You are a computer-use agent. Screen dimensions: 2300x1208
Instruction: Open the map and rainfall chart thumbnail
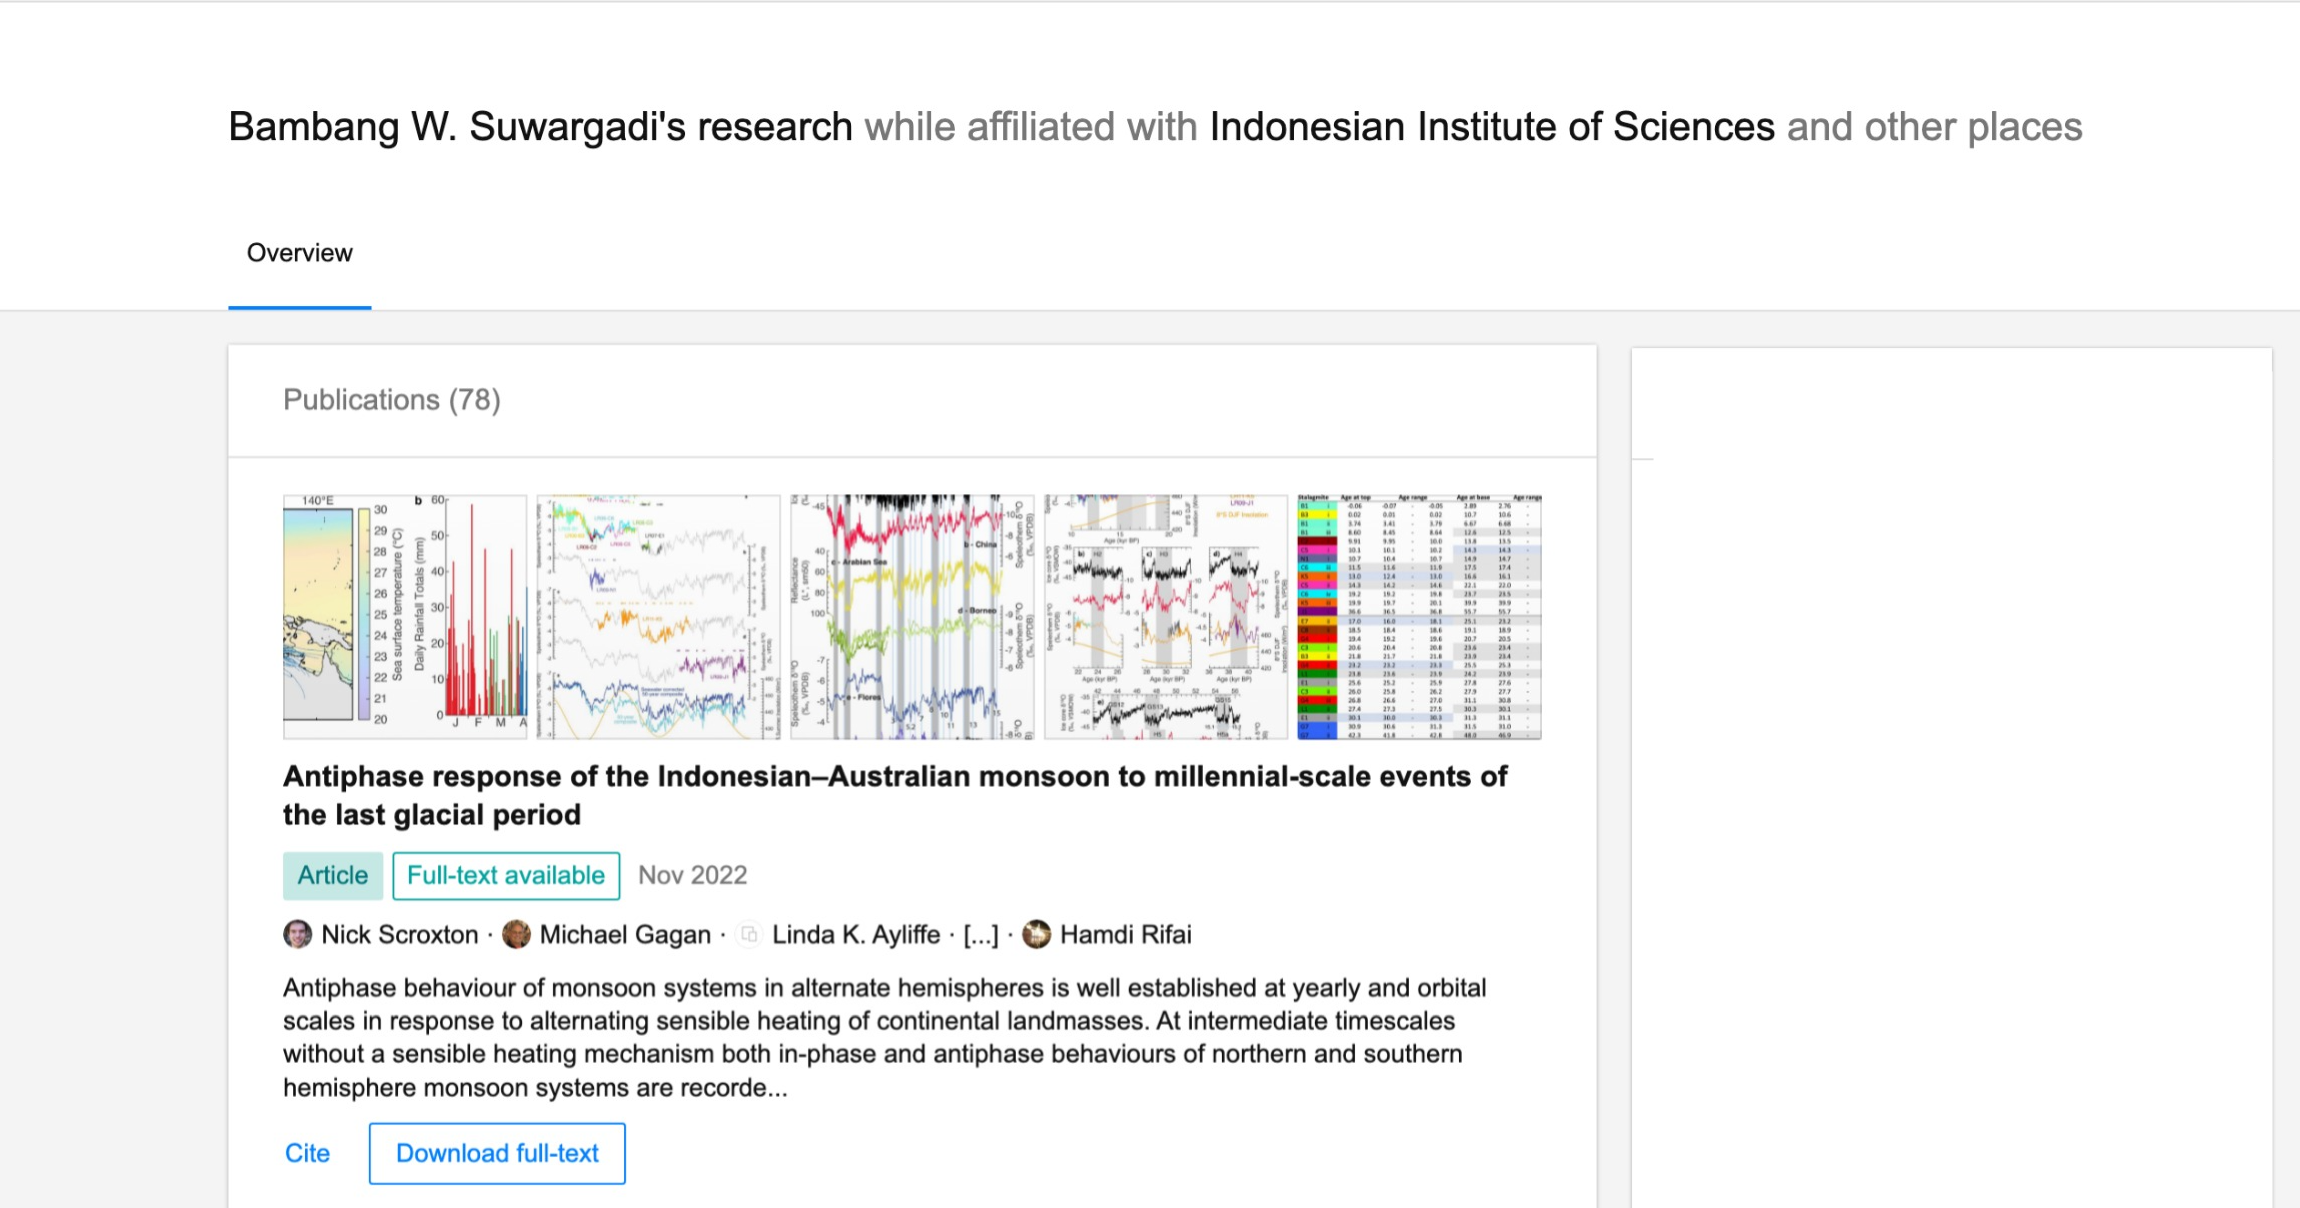coord(405,616)
